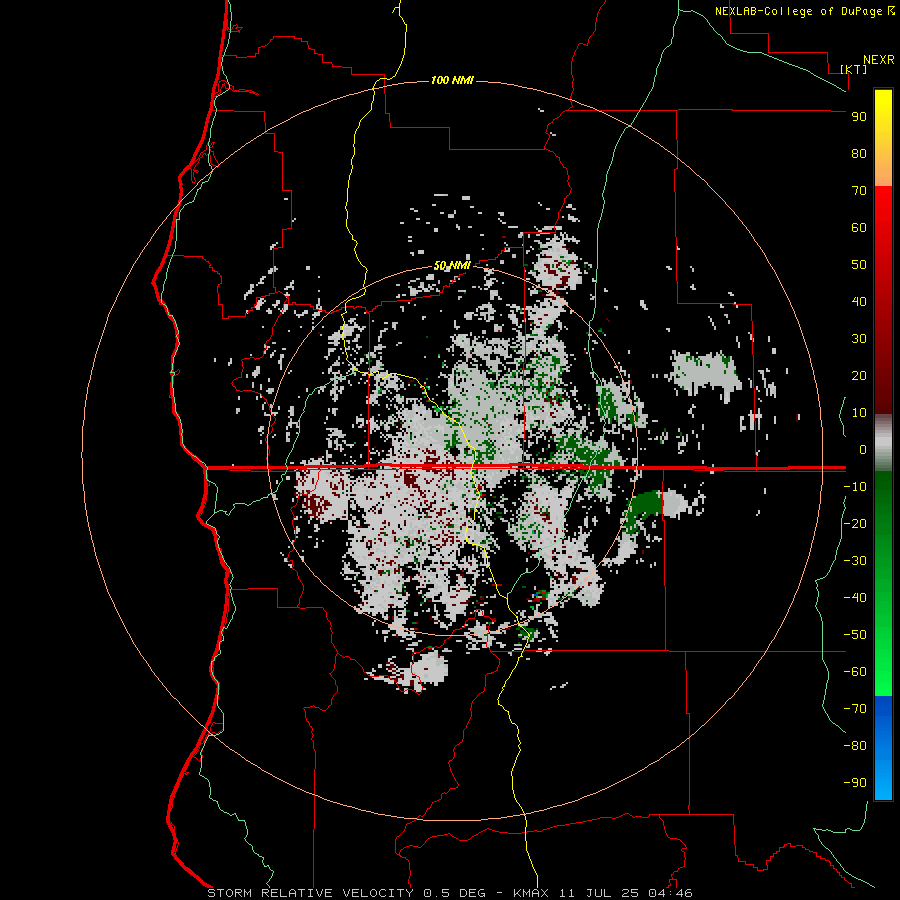Click the -10 value on the velocity scale

tap(855, 487)
